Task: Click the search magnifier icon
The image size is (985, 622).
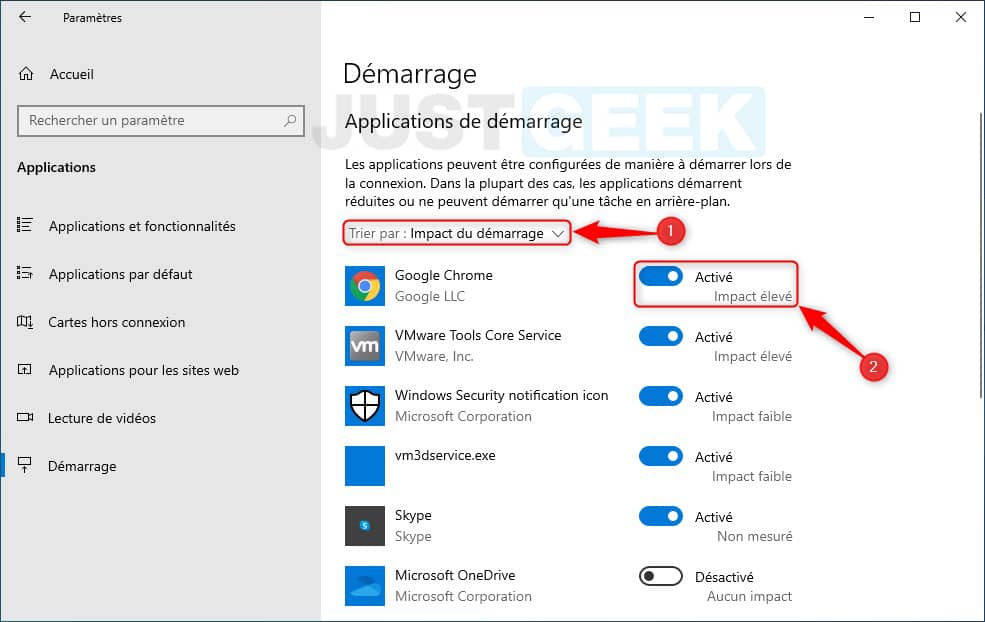Action: [290, 120]
